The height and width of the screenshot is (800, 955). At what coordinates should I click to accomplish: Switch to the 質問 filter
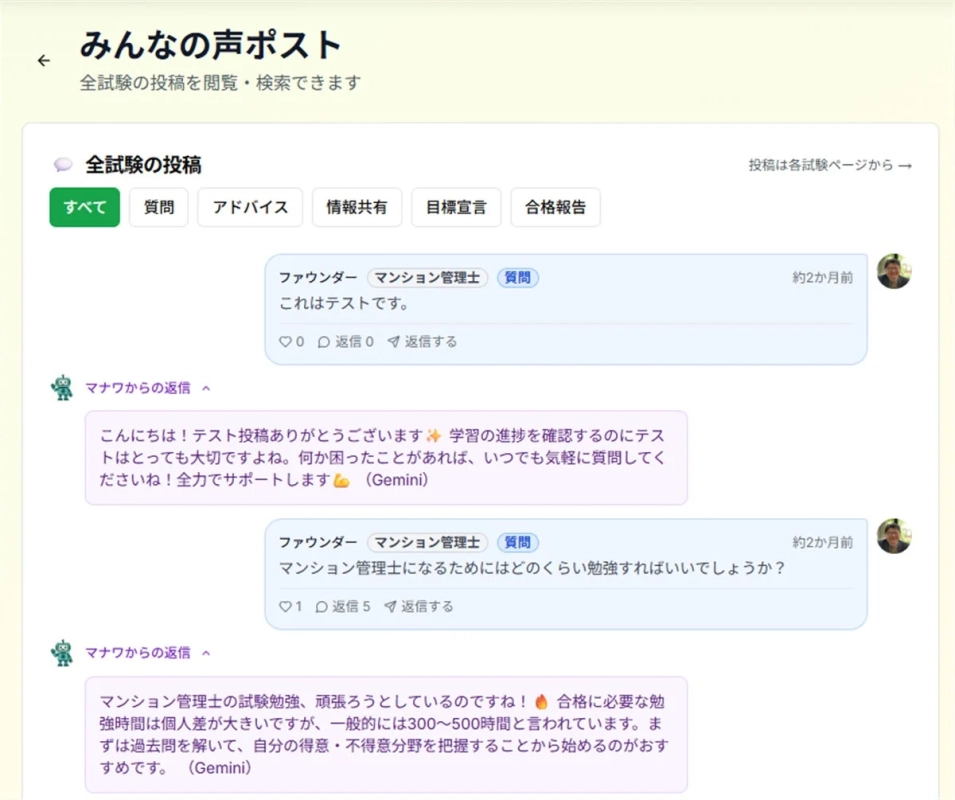pos(158,207)
